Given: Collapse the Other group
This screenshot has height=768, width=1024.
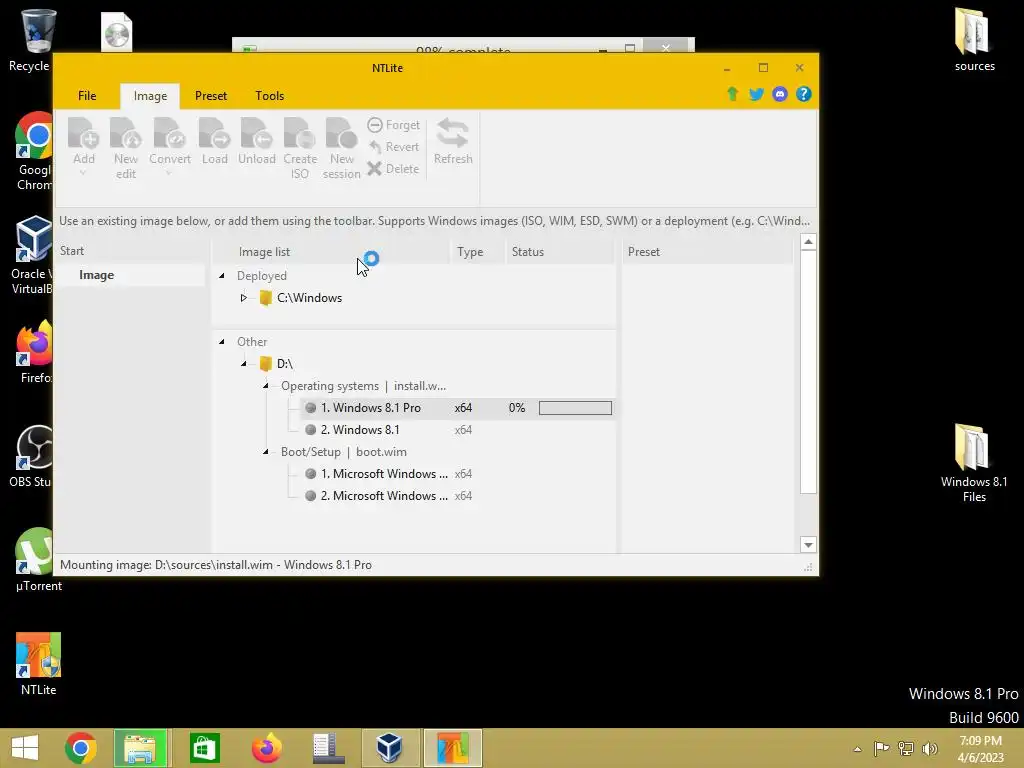Looking at the screenshot, I should click(222, 342).
